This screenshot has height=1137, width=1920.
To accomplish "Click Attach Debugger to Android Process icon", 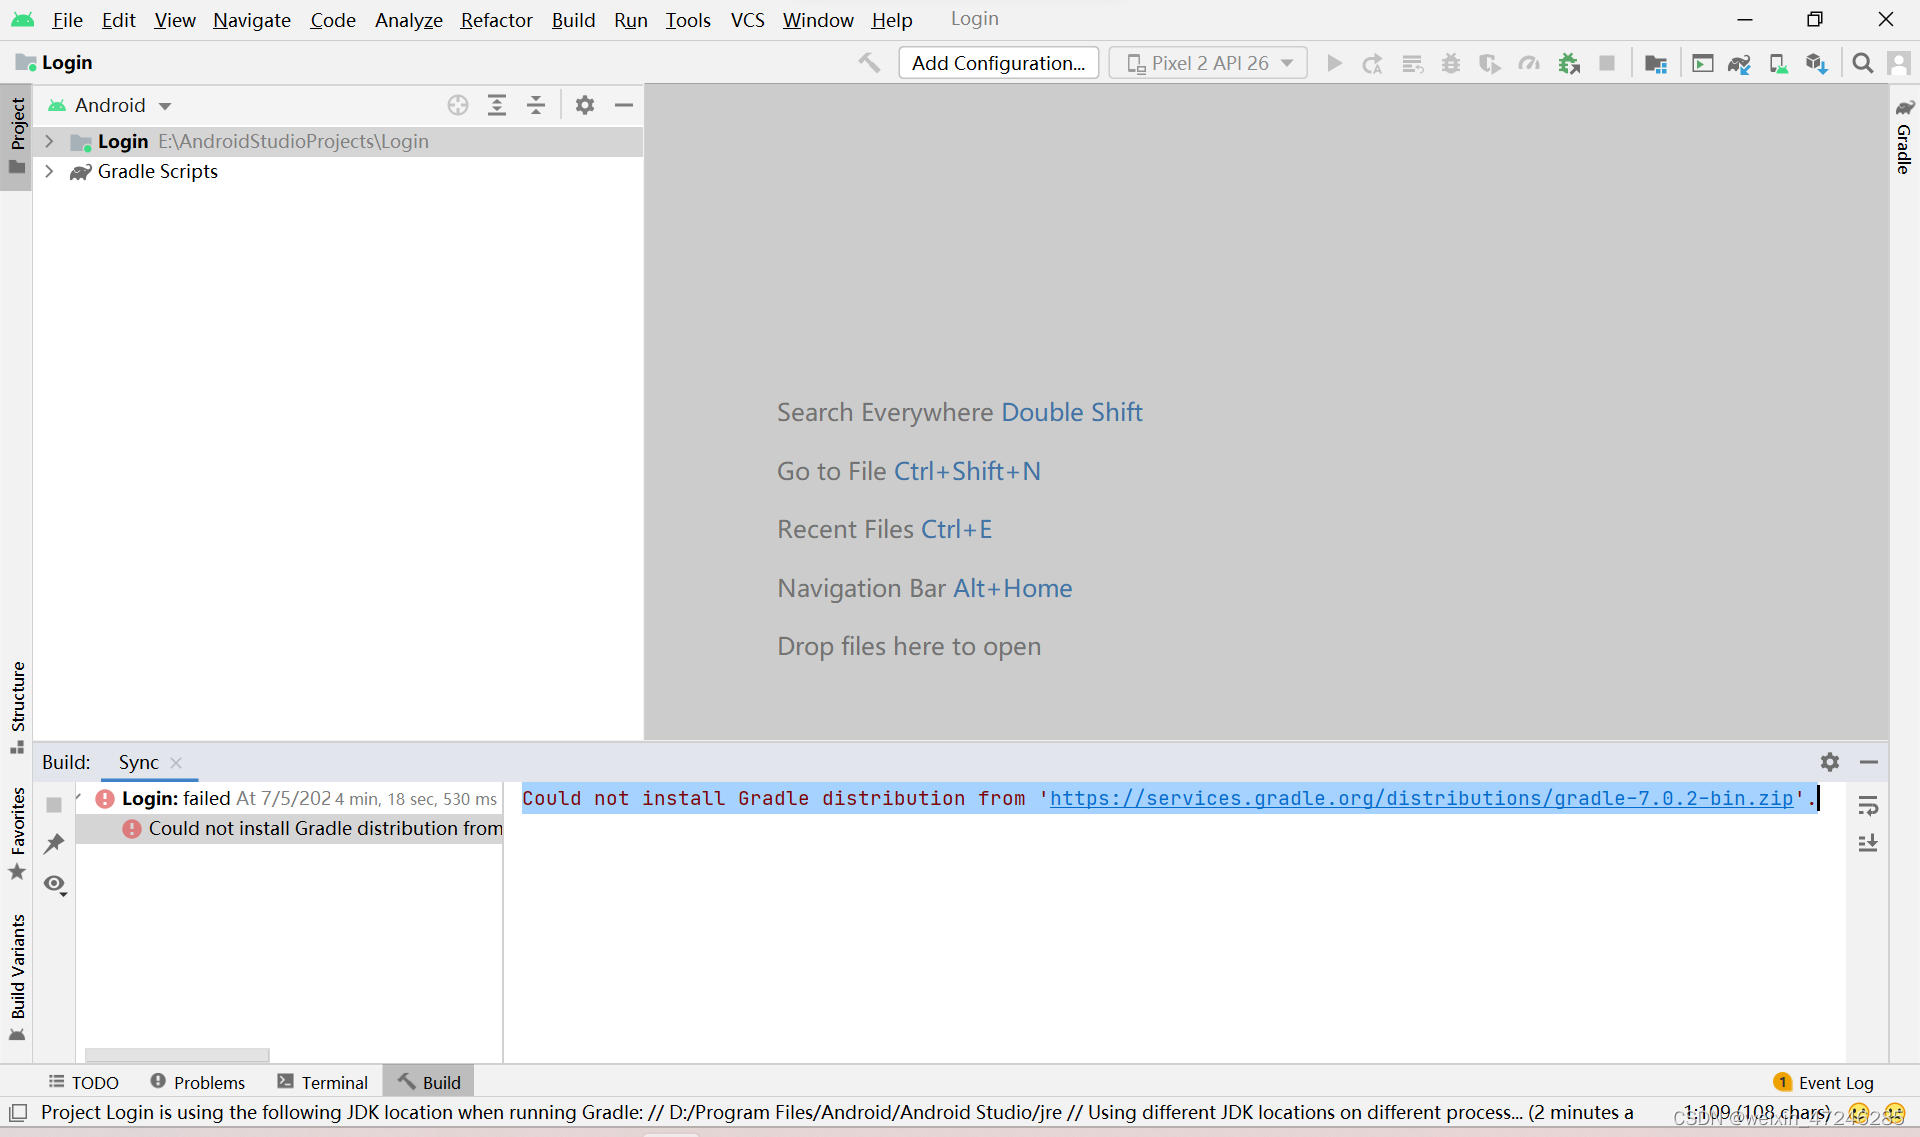I will click(1569, 63).
